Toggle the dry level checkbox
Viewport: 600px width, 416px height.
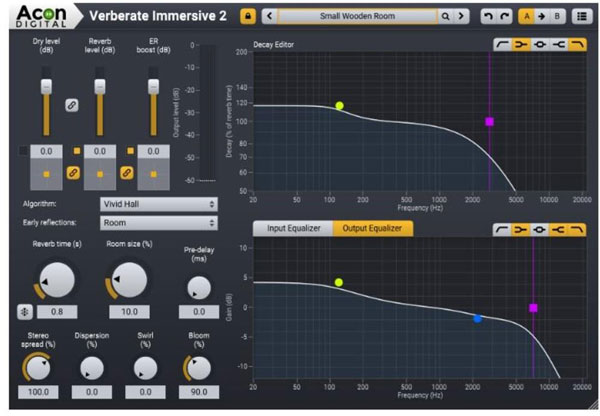[23, 150]
